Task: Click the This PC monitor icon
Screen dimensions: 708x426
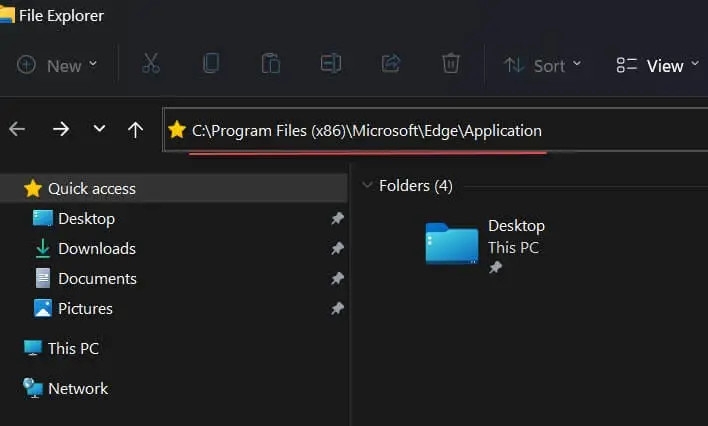Action: coord(33,348)
